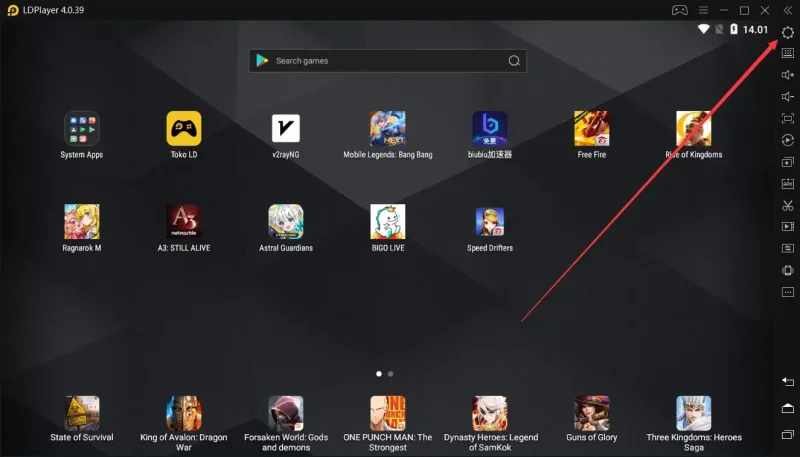
Task: Take screenshot with scissors icon
Action: coord(788,206)
